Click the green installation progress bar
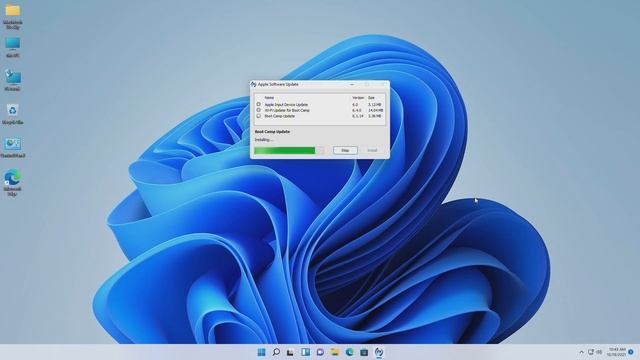The width and height of the screenshot is (640, 360). (289, 151)
